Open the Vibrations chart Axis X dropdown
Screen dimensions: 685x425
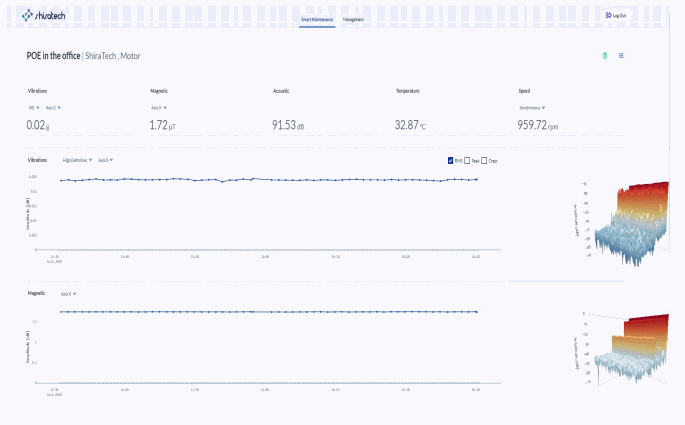click(105, 160)
